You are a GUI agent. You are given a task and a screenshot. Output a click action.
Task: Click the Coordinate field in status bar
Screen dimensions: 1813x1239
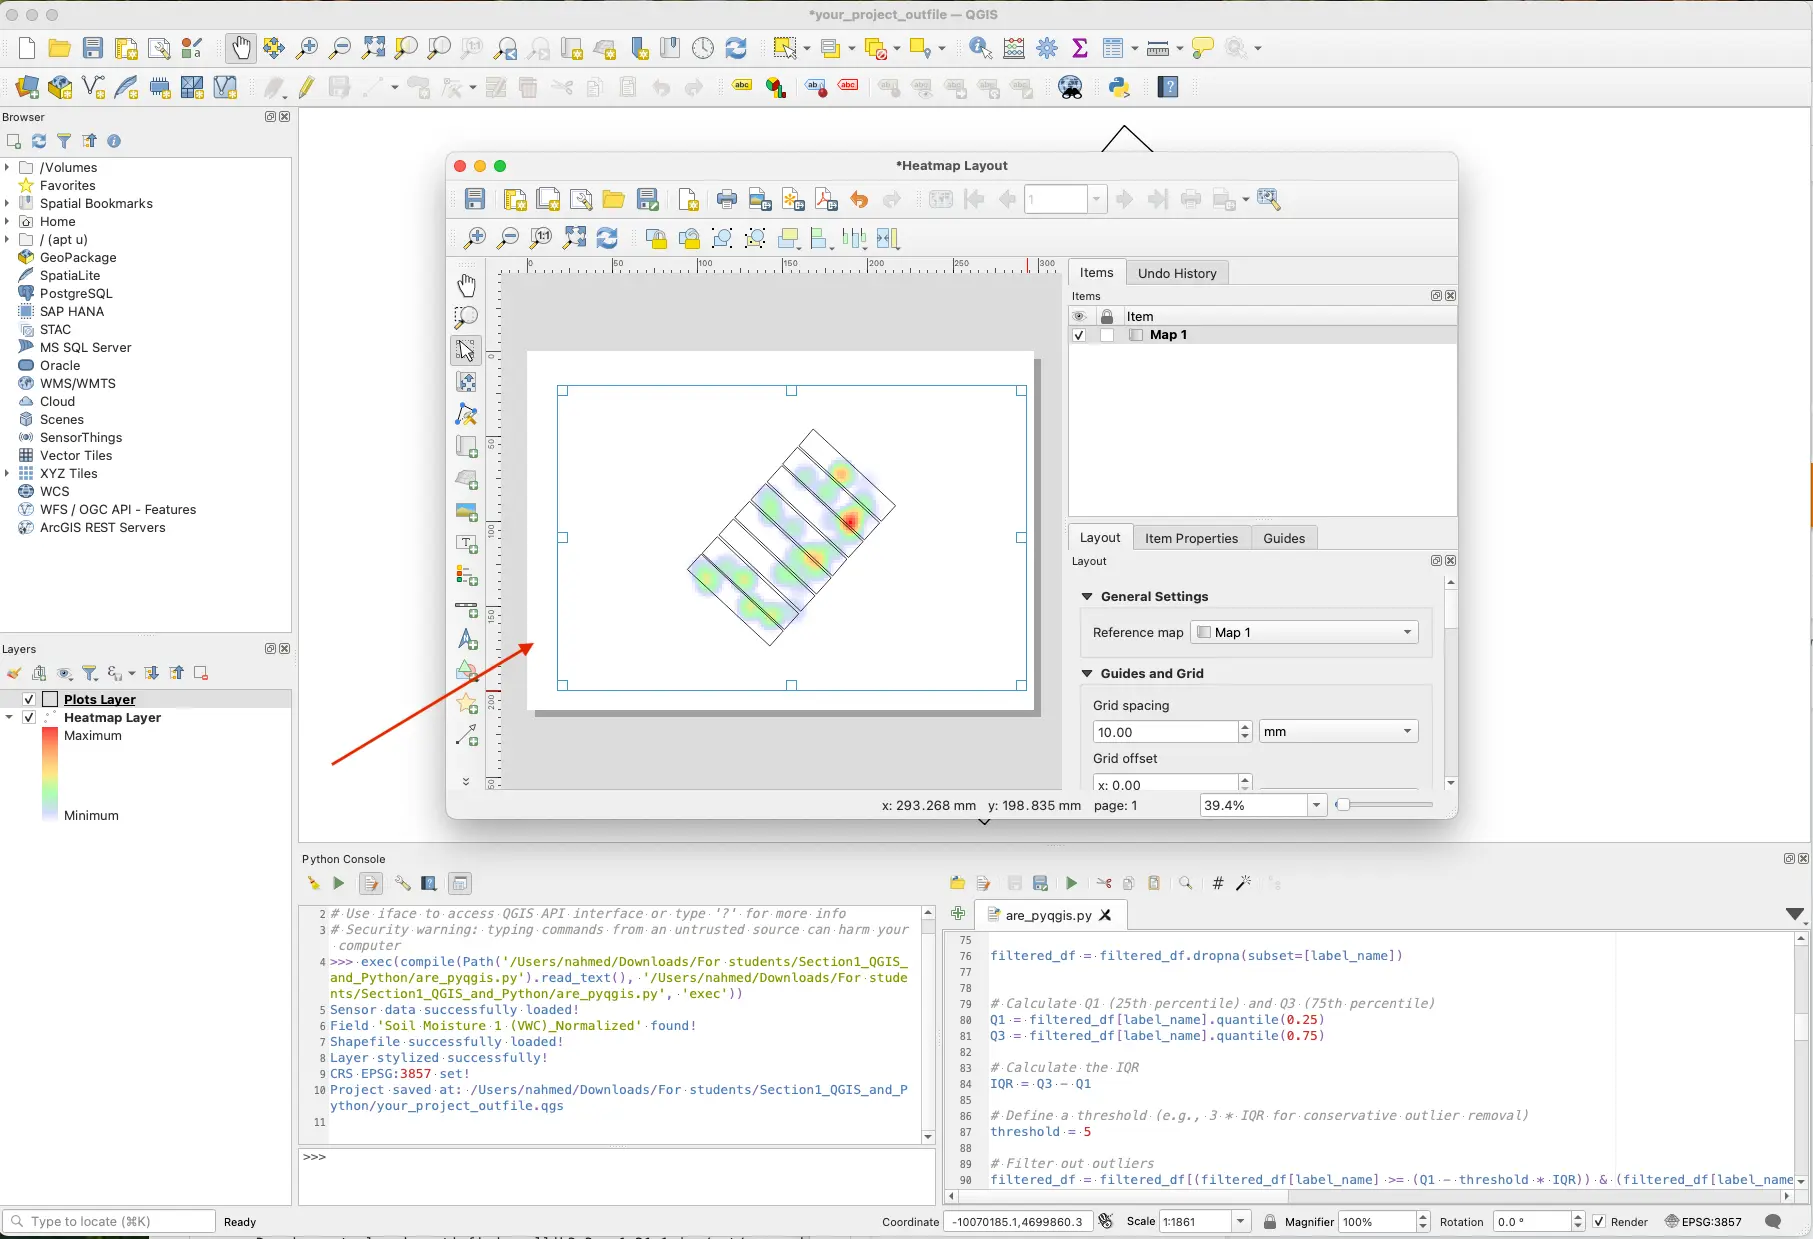pyautogui.click(x=1018, y=1222)
